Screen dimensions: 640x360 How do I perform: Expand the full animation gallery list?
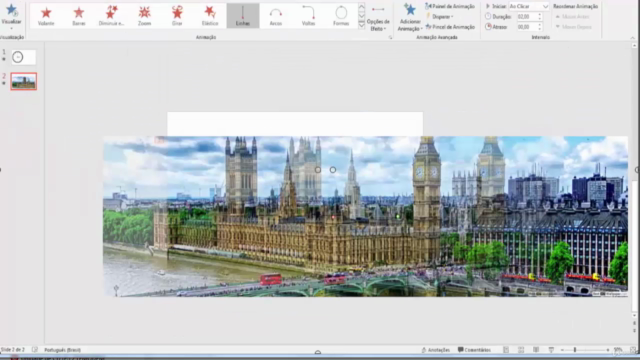point(361,24)
